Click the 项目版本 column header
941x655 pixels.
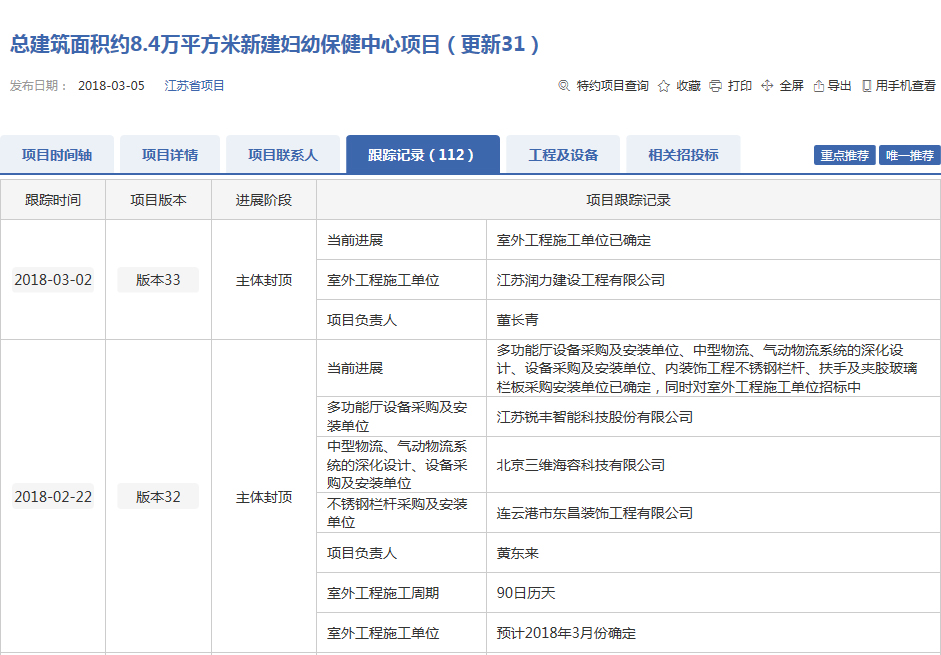click(158, 200)
